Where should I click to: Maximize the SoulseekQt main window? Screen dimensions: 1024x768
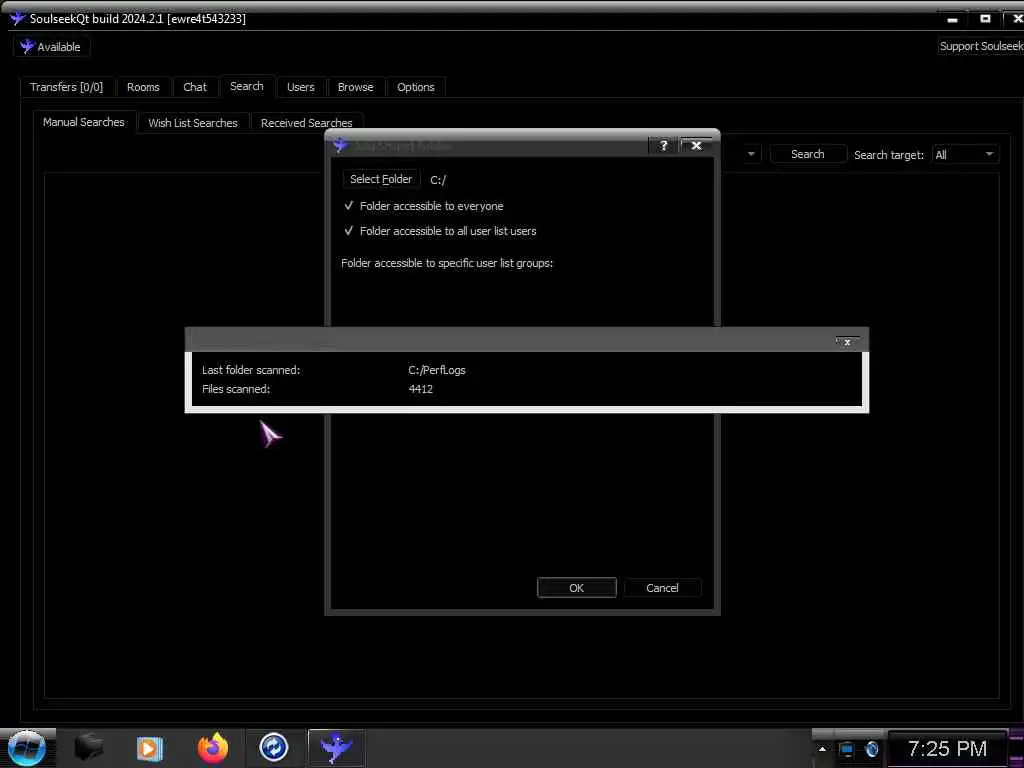tap(985, 19)
